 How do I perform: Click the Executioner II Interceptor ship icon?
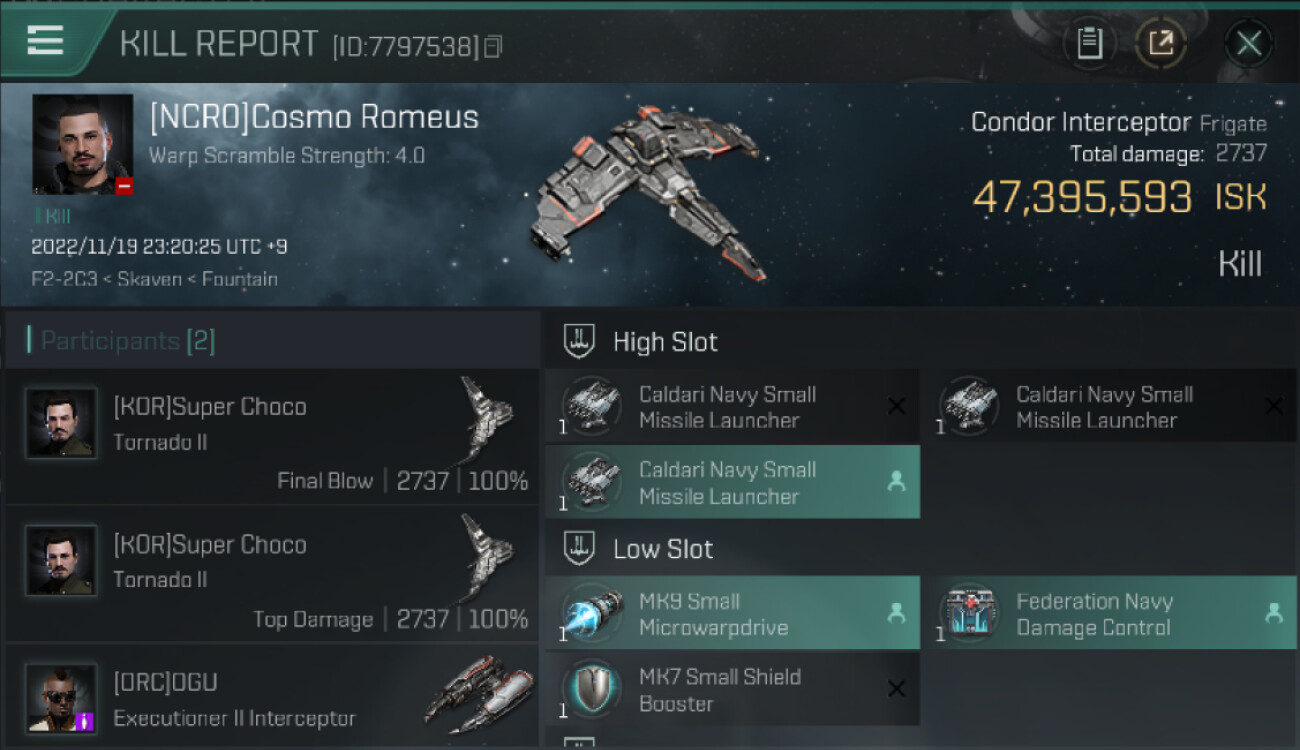point(478,692)
